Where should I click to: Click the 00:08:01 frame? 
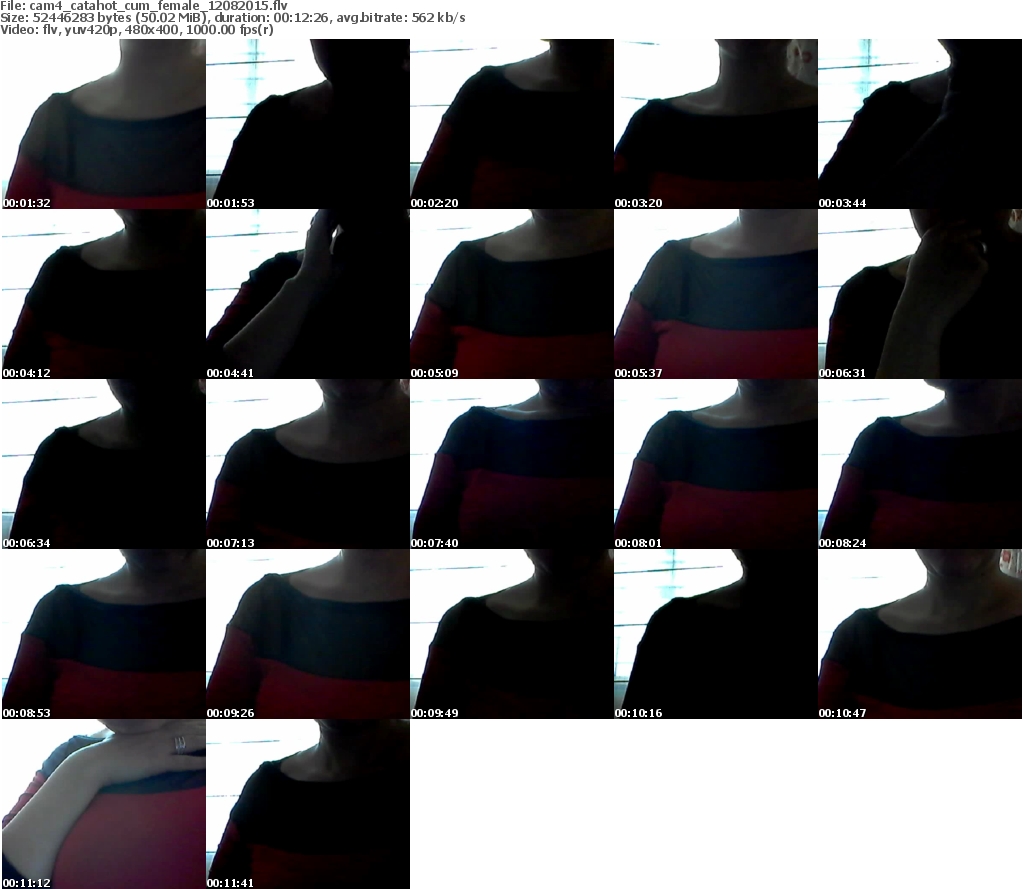pos(716,464)
